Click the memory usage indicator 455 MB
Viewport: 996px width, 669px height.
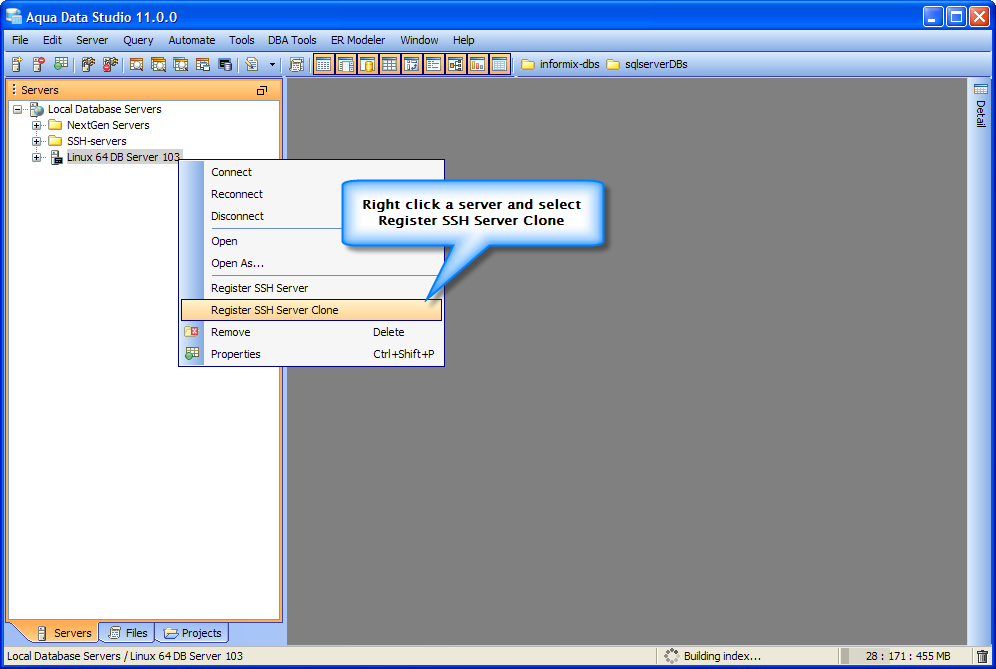(907, 656)
